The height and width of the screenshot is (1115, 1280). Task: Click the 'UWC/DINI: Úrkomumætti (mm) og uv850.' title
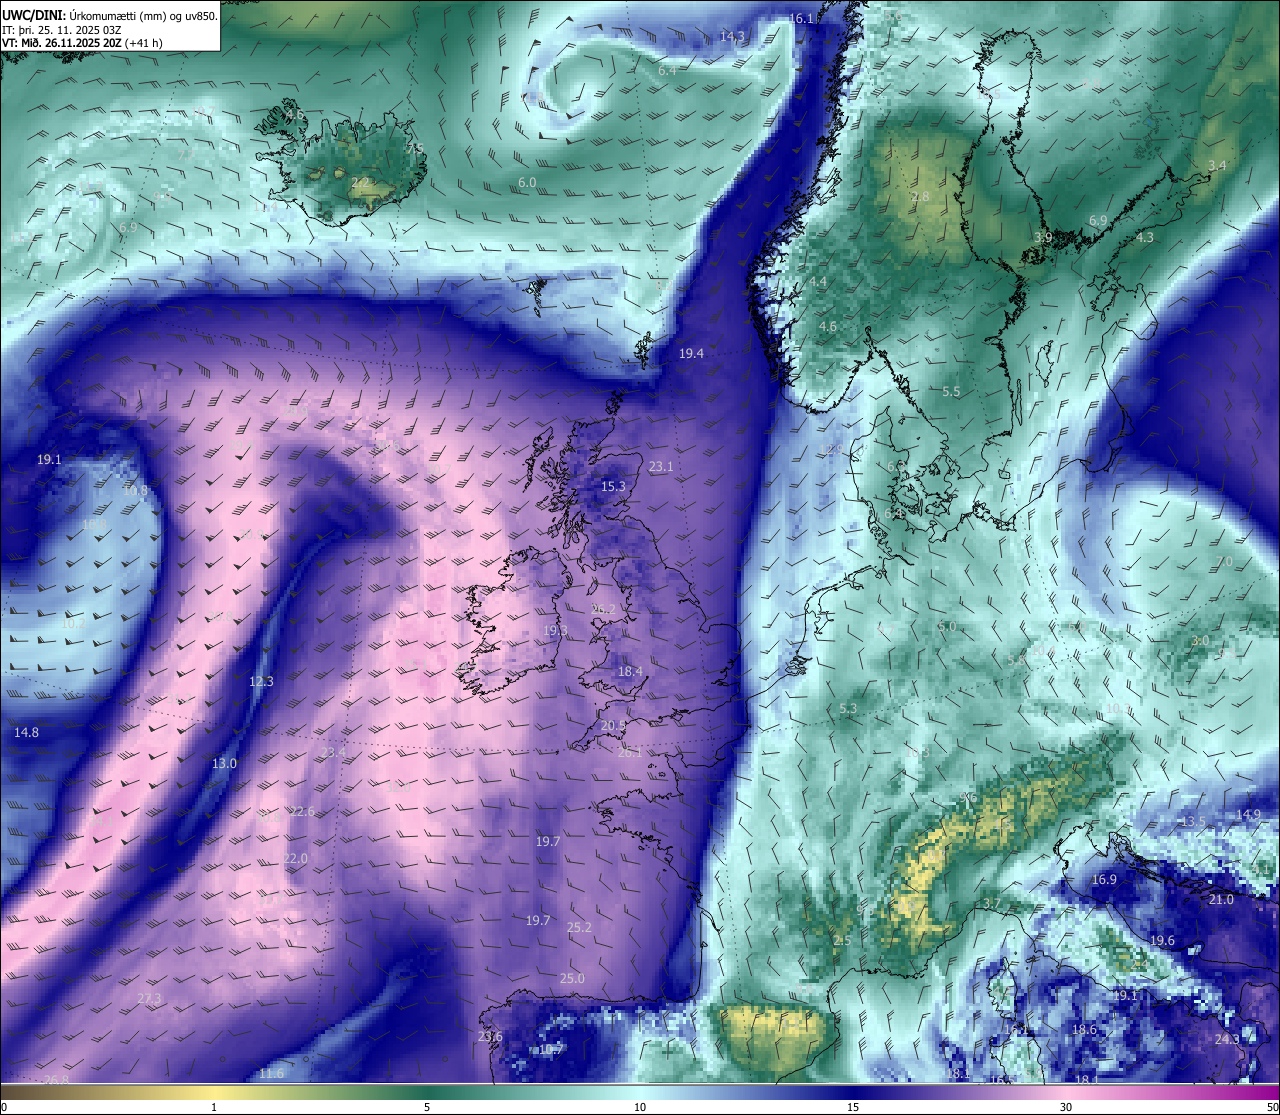(x=110, y=16)
